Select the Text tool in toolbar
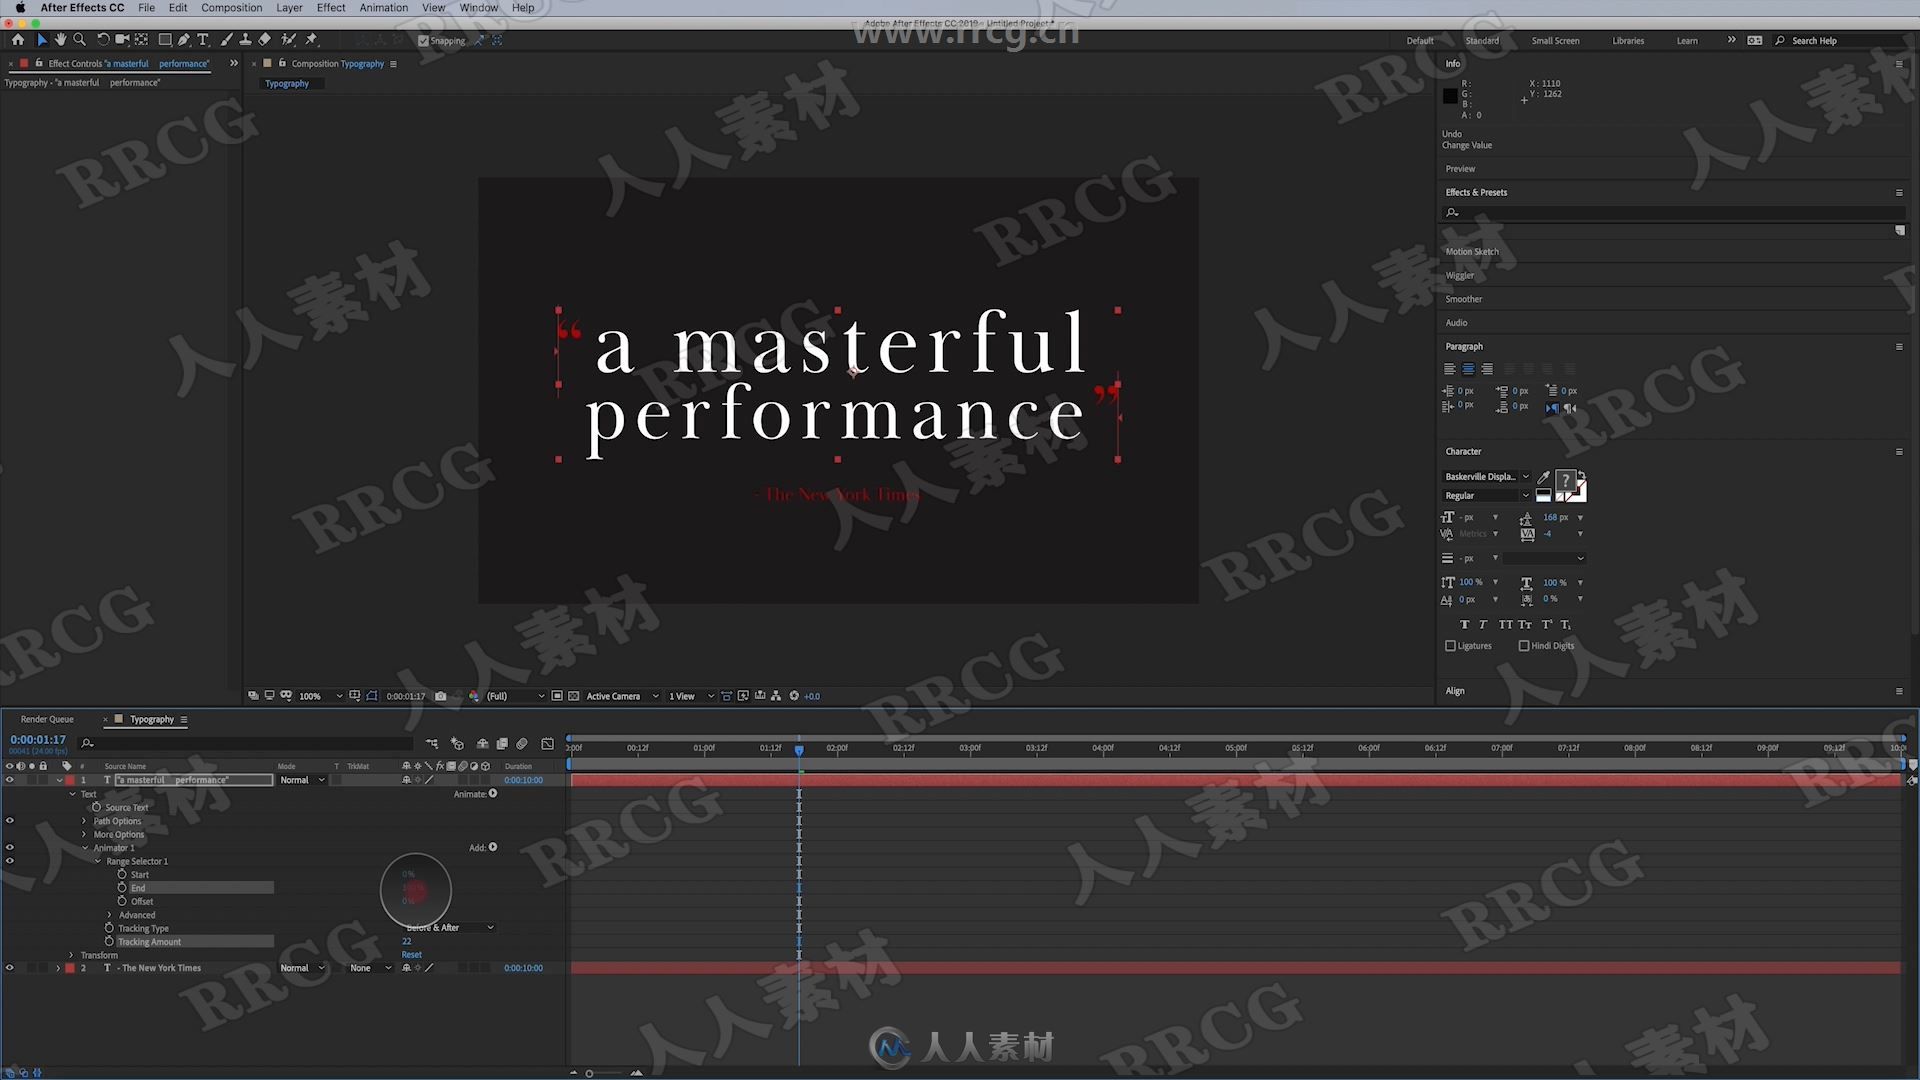This screenshot has width=1920, height=1080. [x=200, y=40]
